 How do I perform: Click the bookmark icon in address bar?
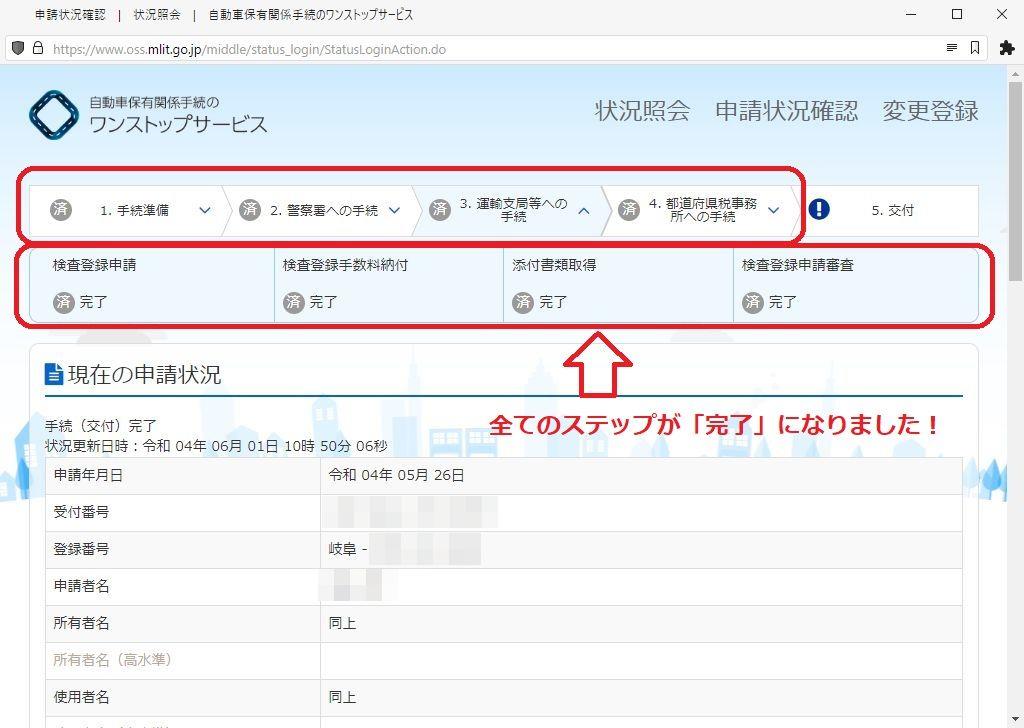click(x=975, y=48)
